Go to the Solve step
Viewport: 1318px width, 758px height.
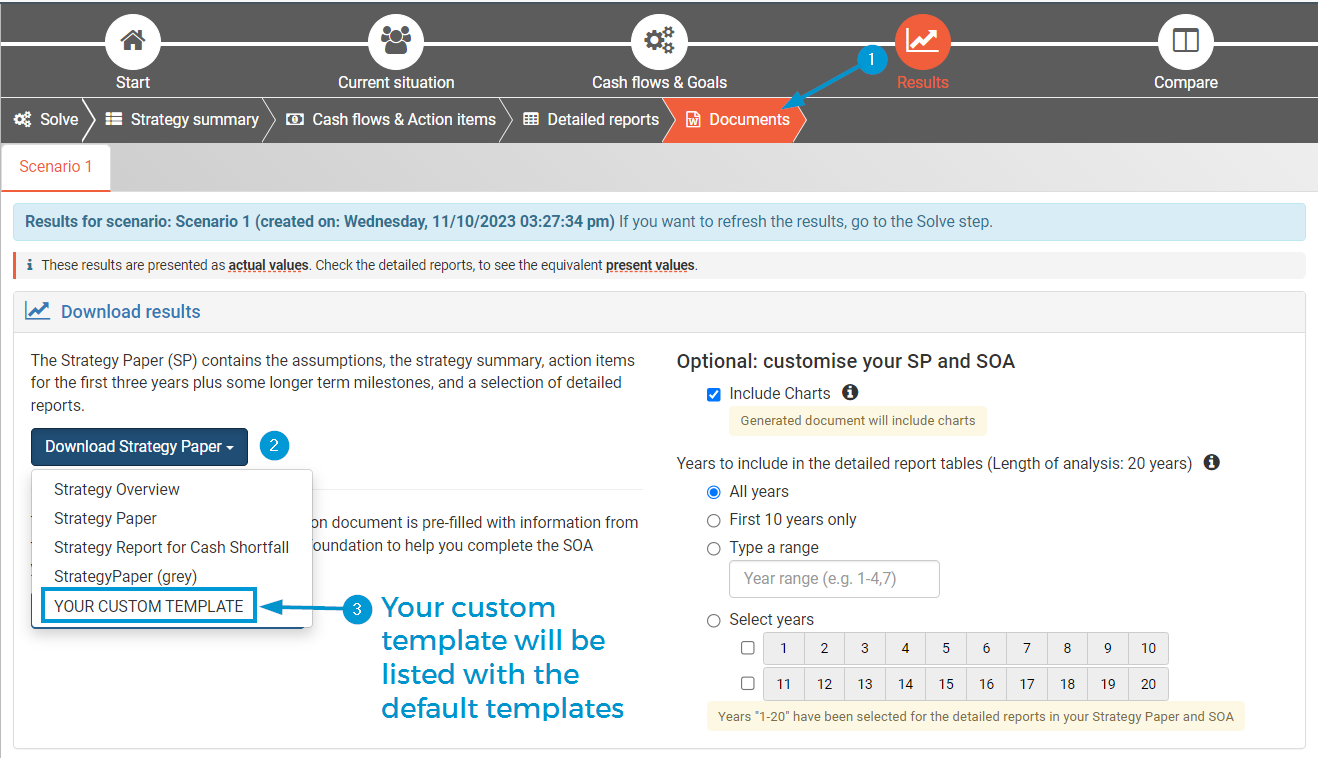click(47, 119)
